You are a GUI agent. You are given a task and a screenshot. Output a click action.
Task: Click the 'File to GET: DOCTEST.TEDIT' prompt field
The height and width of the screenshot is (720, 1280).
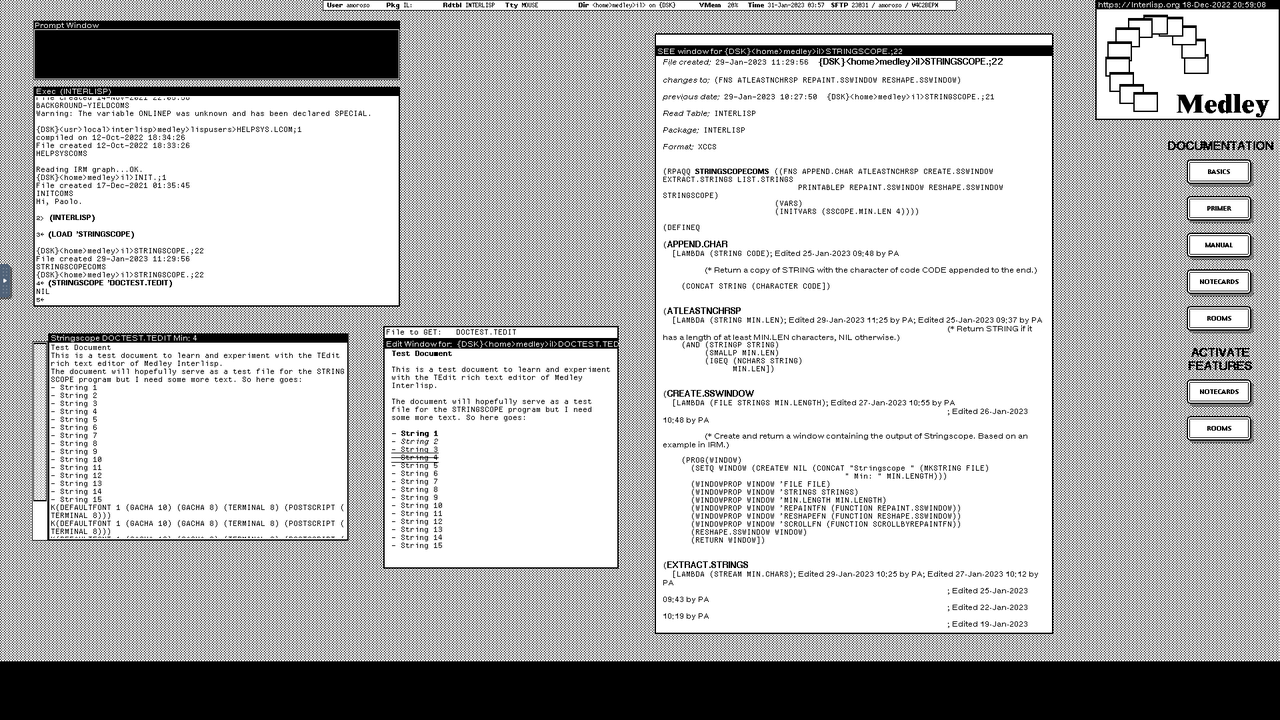tap(501, 332)
